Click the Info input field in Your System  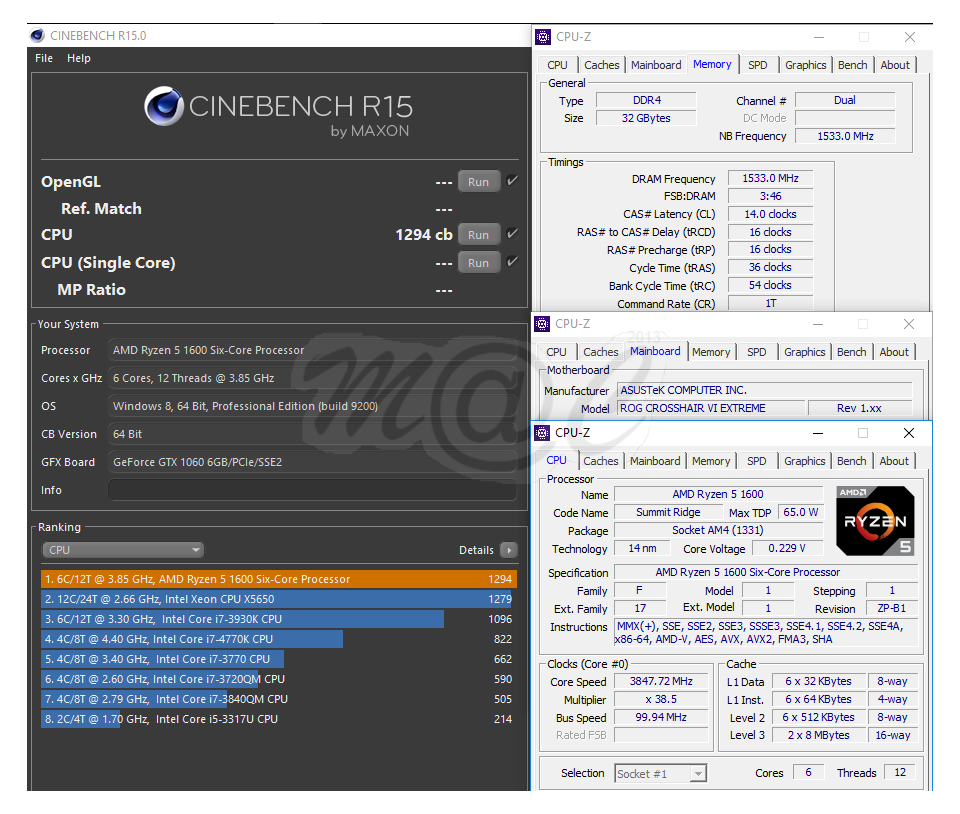tap(312, 490)
